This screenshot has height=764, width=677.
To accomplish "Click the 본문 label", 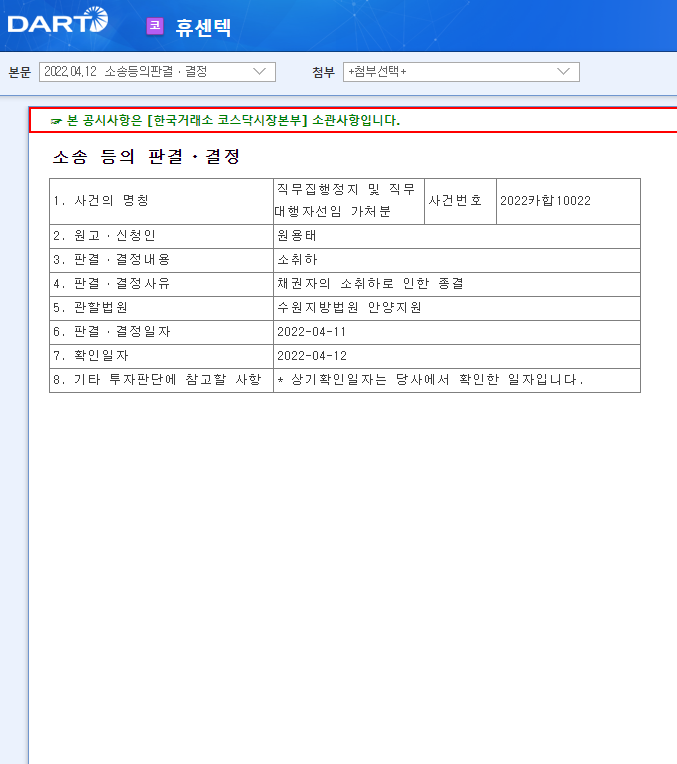I will (19, 72).
